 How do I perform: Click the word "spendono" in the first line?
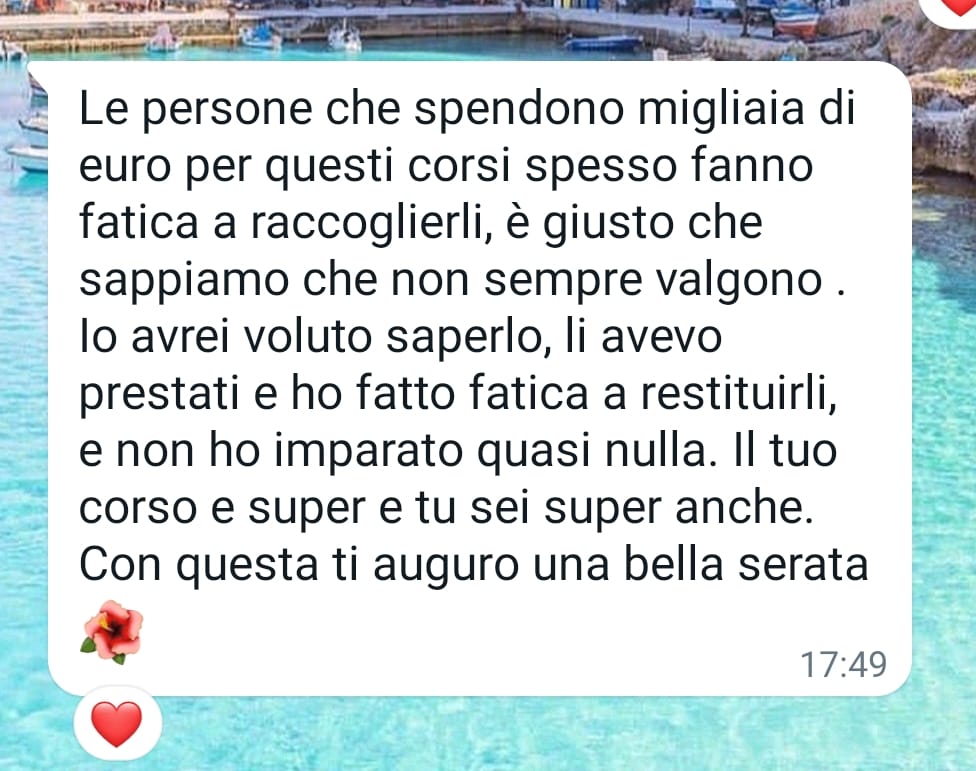click(519, 110)
